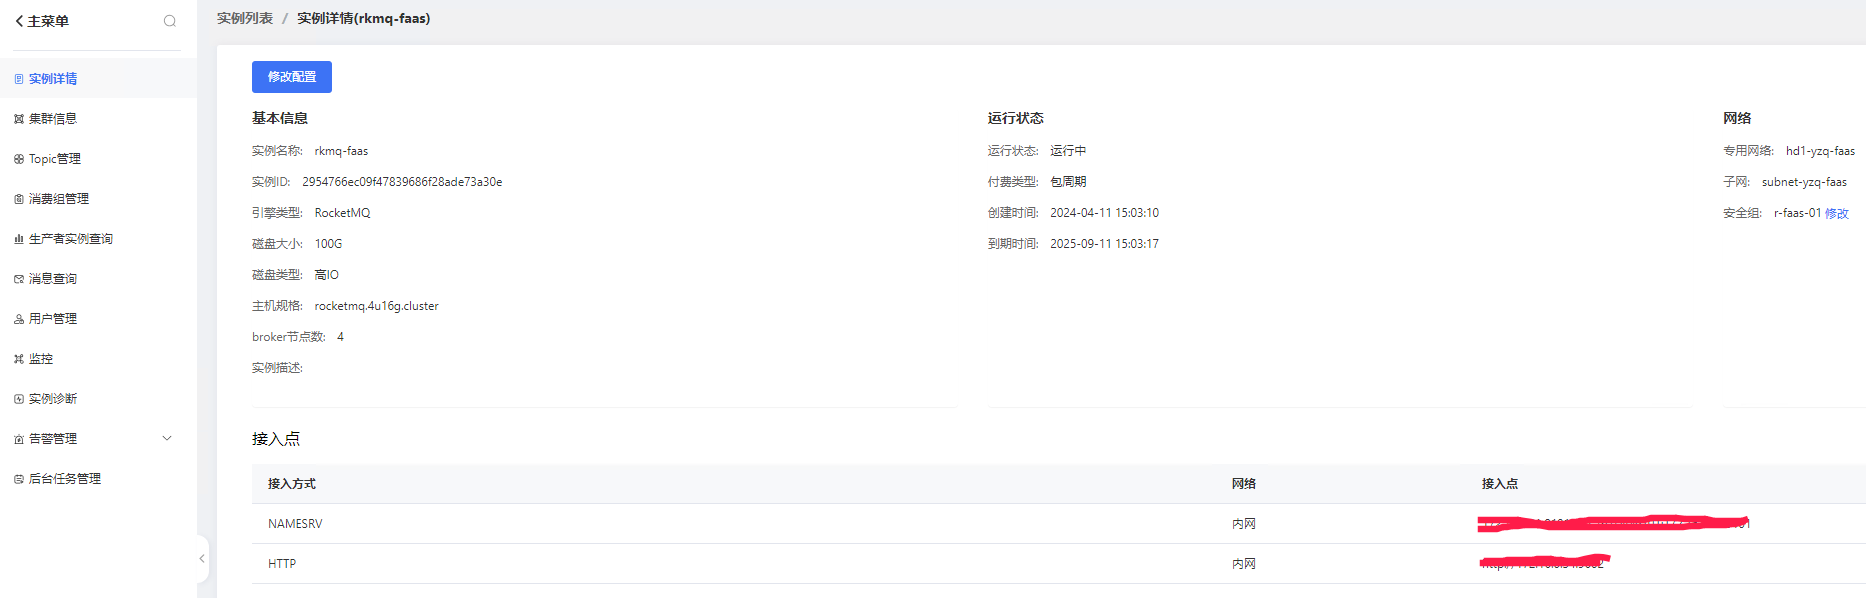Click the 实例诊断 sidebar icon
This screenshot has width=1866, height=598.
[x=19, y=399]
